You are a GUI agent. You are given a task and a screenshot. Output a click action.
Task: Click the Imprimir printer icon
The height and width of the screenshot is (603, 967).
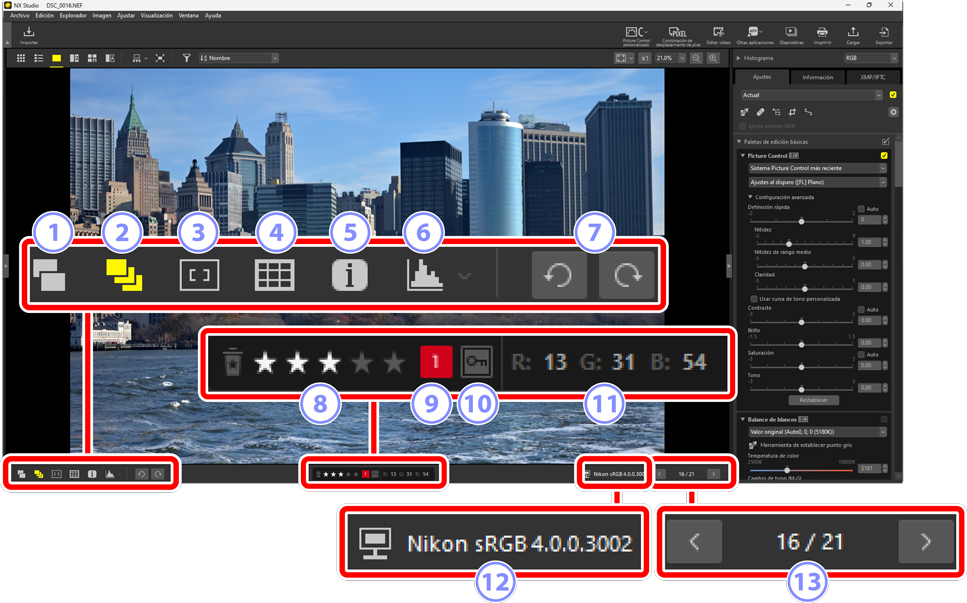822,33
